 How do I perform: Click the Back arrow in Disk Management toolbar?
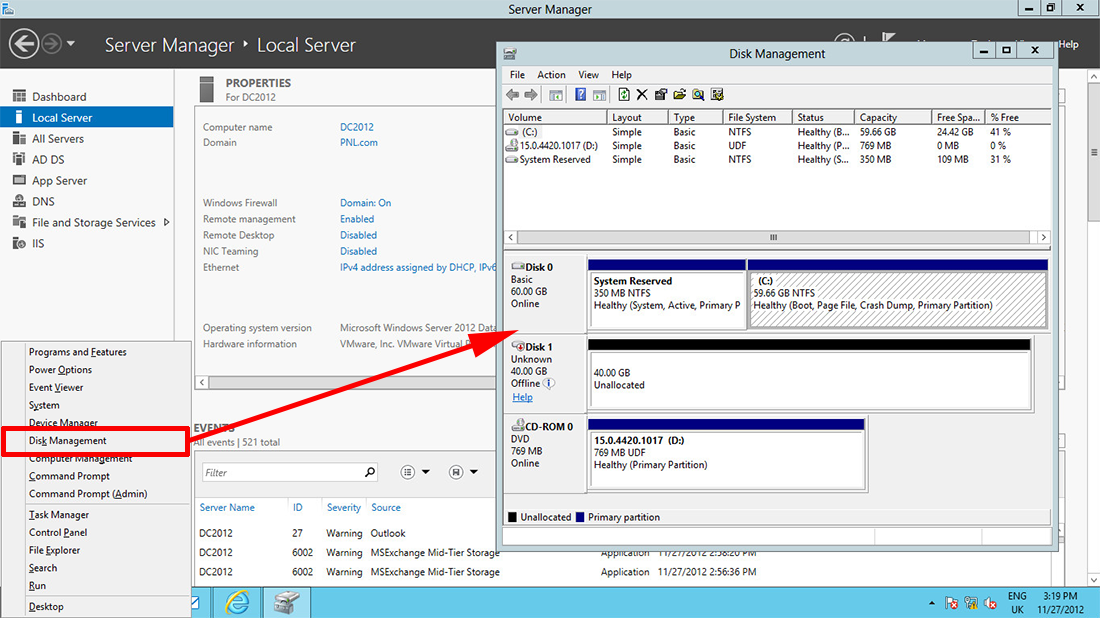coord(513,95)
